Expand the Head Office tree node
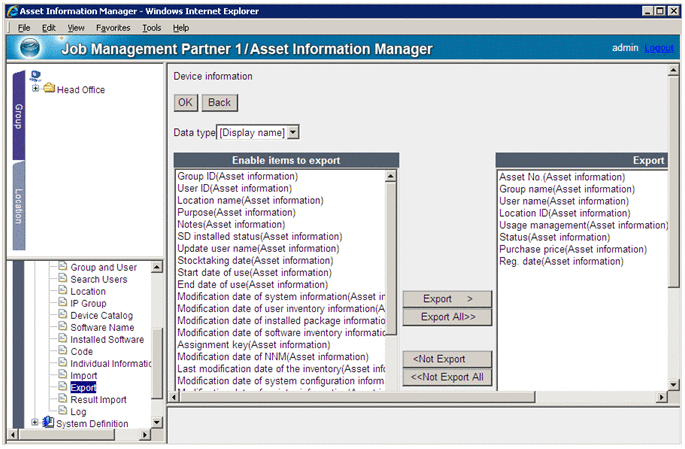 click(x=35, y=89)
